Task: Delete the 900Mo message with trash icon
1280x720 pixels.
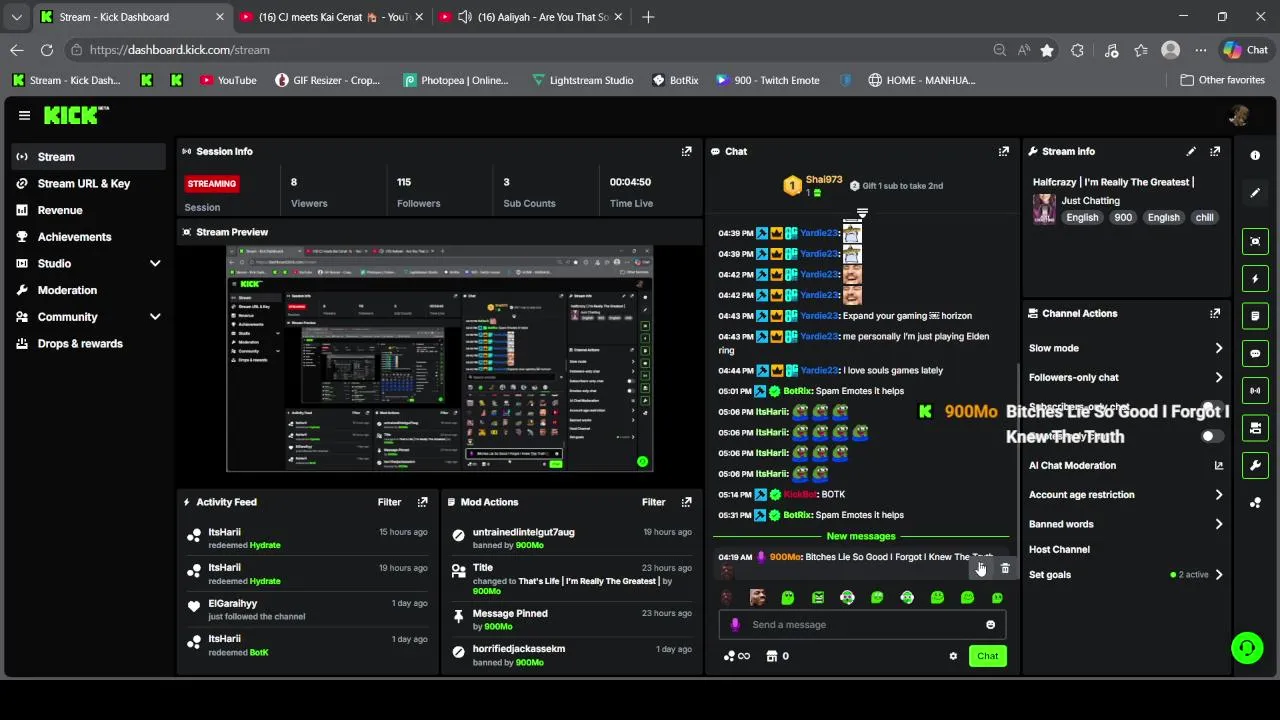Action: 1005,568
